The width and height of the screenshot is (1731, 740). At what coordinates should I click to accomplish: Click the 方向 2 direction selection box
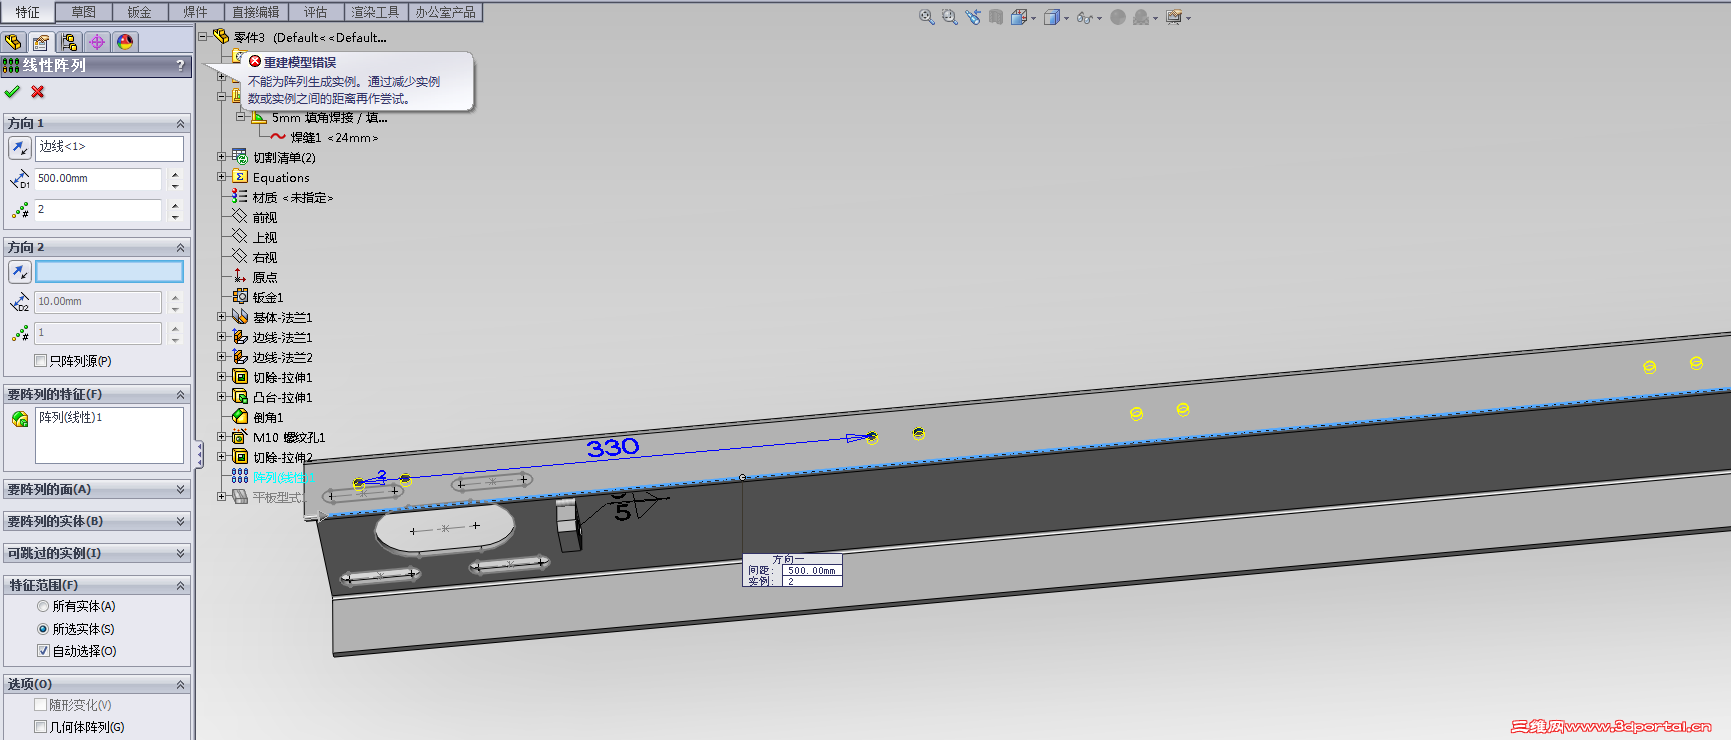pos(110,271)
